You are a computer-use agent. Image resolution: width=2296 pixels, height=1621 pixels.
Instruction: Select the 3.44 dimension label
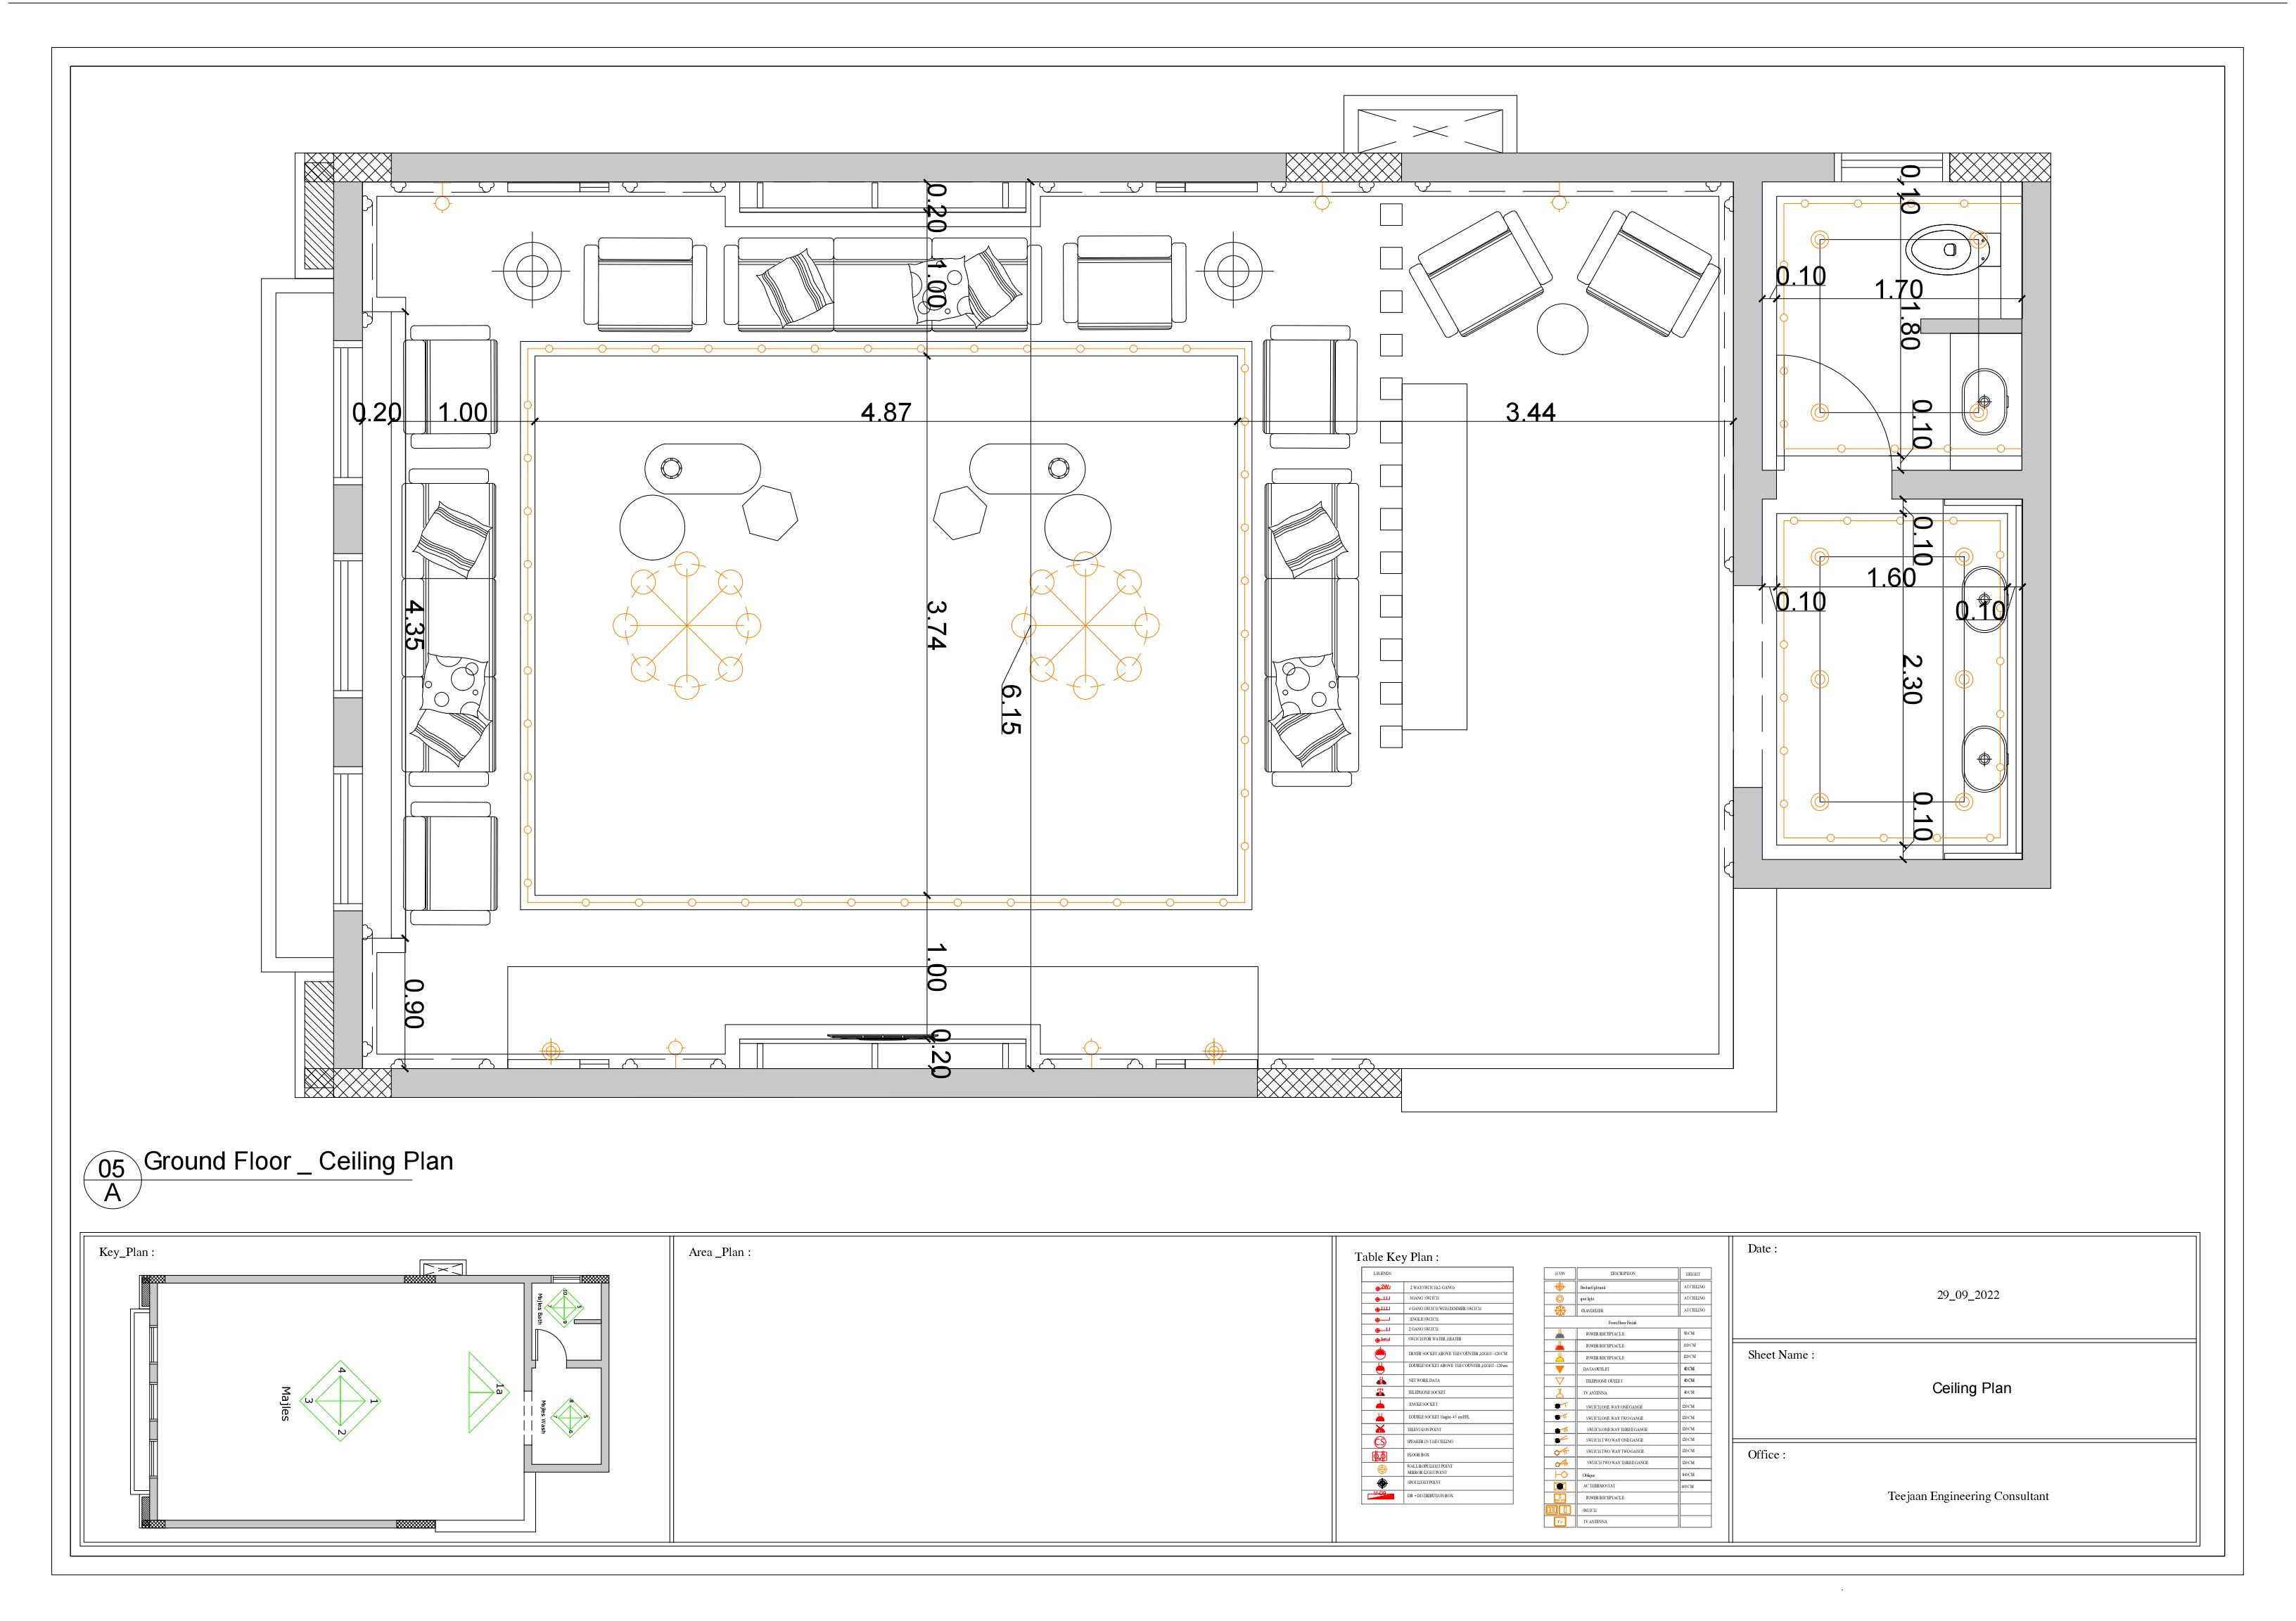[1530, 412]
